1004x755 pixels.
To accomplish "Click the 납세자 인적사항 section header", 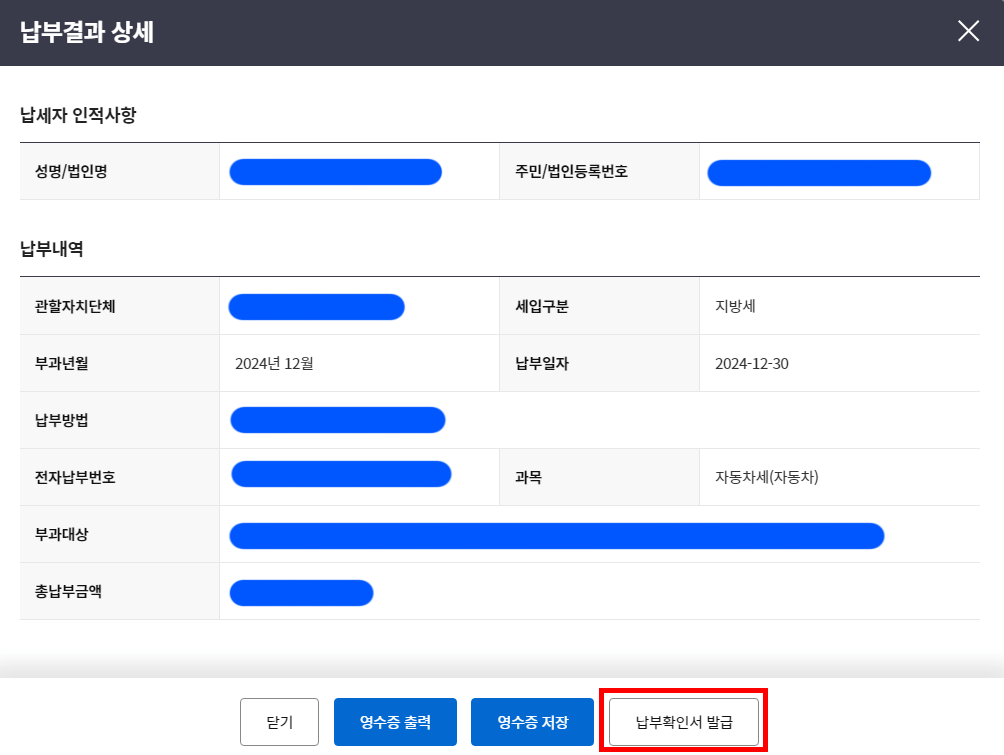I will 75,116.
